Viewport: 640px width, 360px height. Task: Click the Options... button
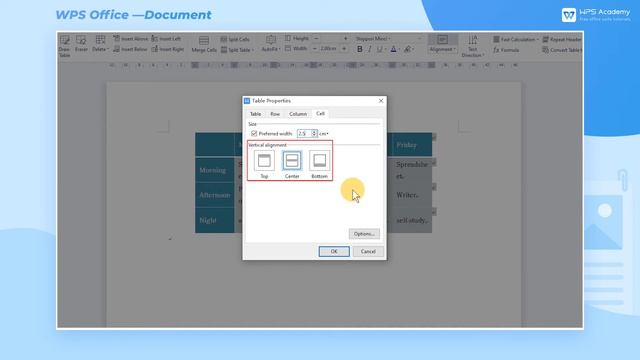coord(364,234)
